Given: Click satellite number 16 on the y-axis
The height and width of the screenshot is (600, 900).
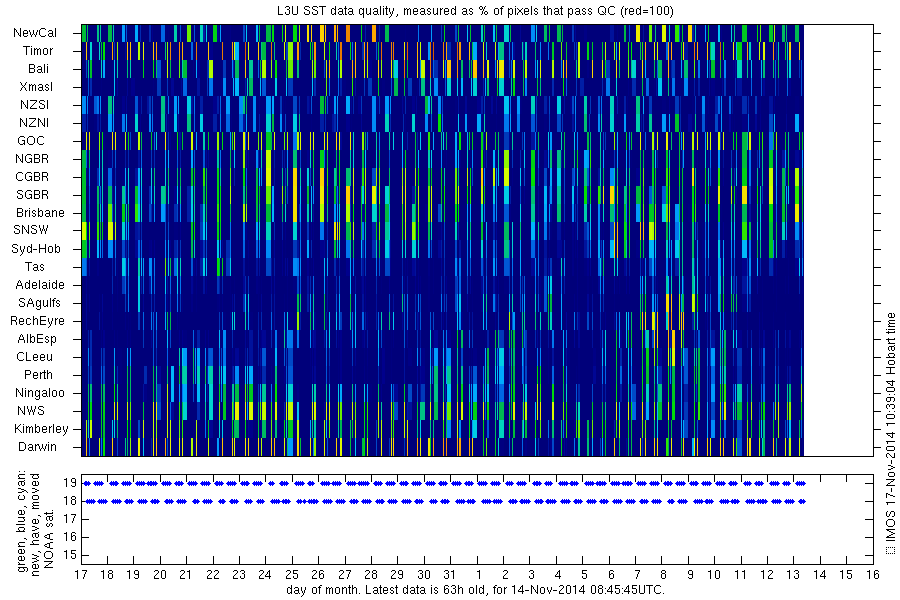Looking at the screenshot, I should 70,537.
